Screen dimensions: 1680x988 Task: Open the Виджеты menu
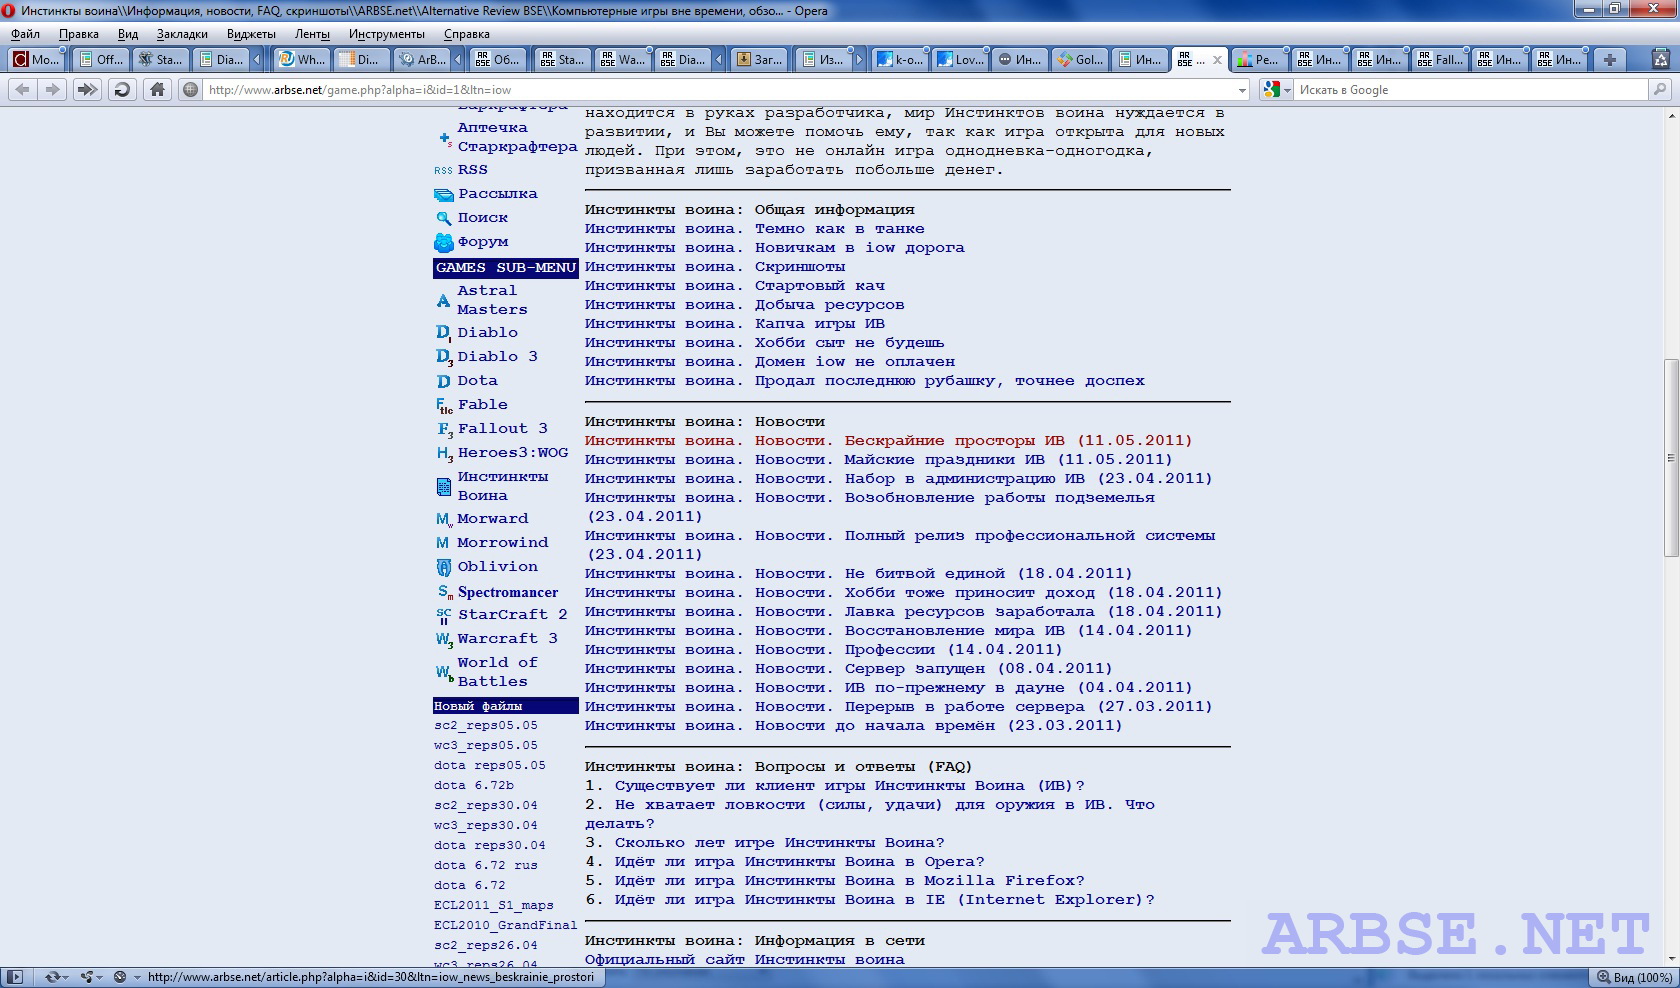251,34
